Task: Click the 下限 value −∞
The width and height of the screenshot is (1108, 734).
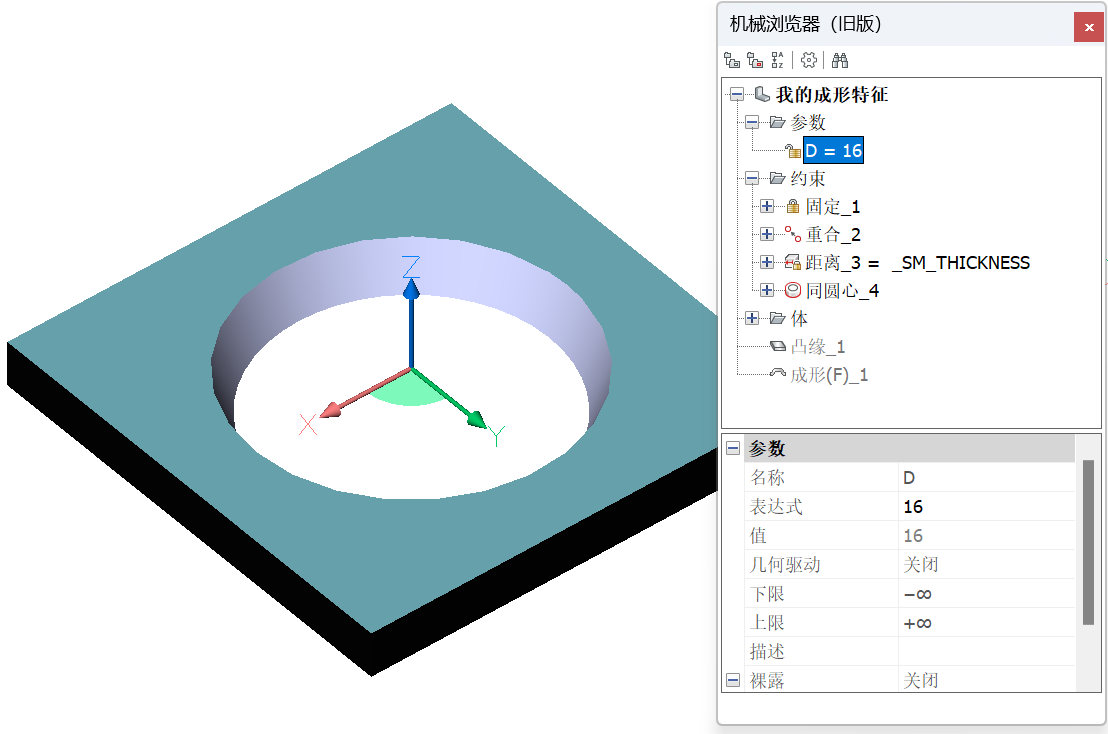Action: (986, 593)
